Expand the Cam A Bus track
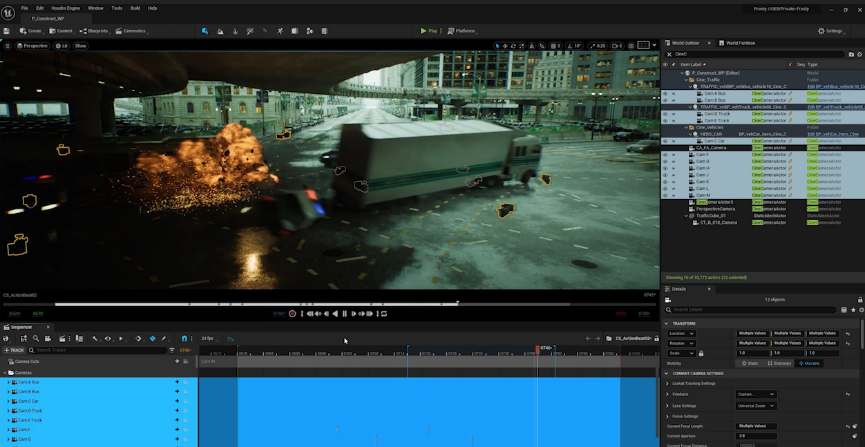Screen dimensions: 865x447 [x=9, y=382]
